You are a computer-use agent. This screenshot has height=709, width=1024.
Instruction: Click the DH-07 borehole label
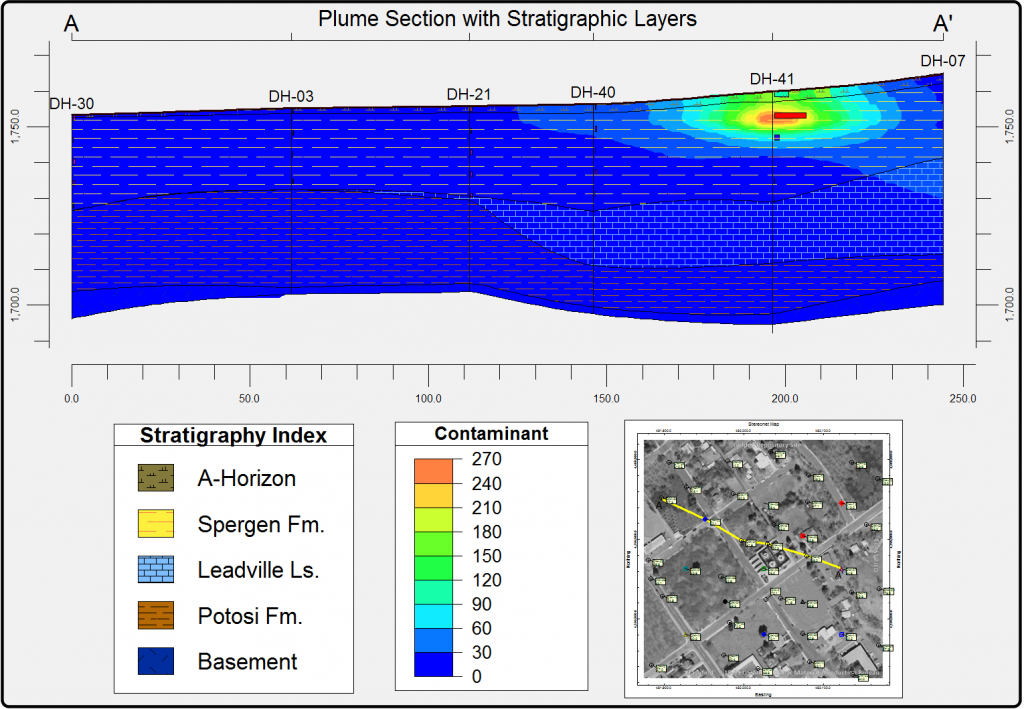click(943, 61)
